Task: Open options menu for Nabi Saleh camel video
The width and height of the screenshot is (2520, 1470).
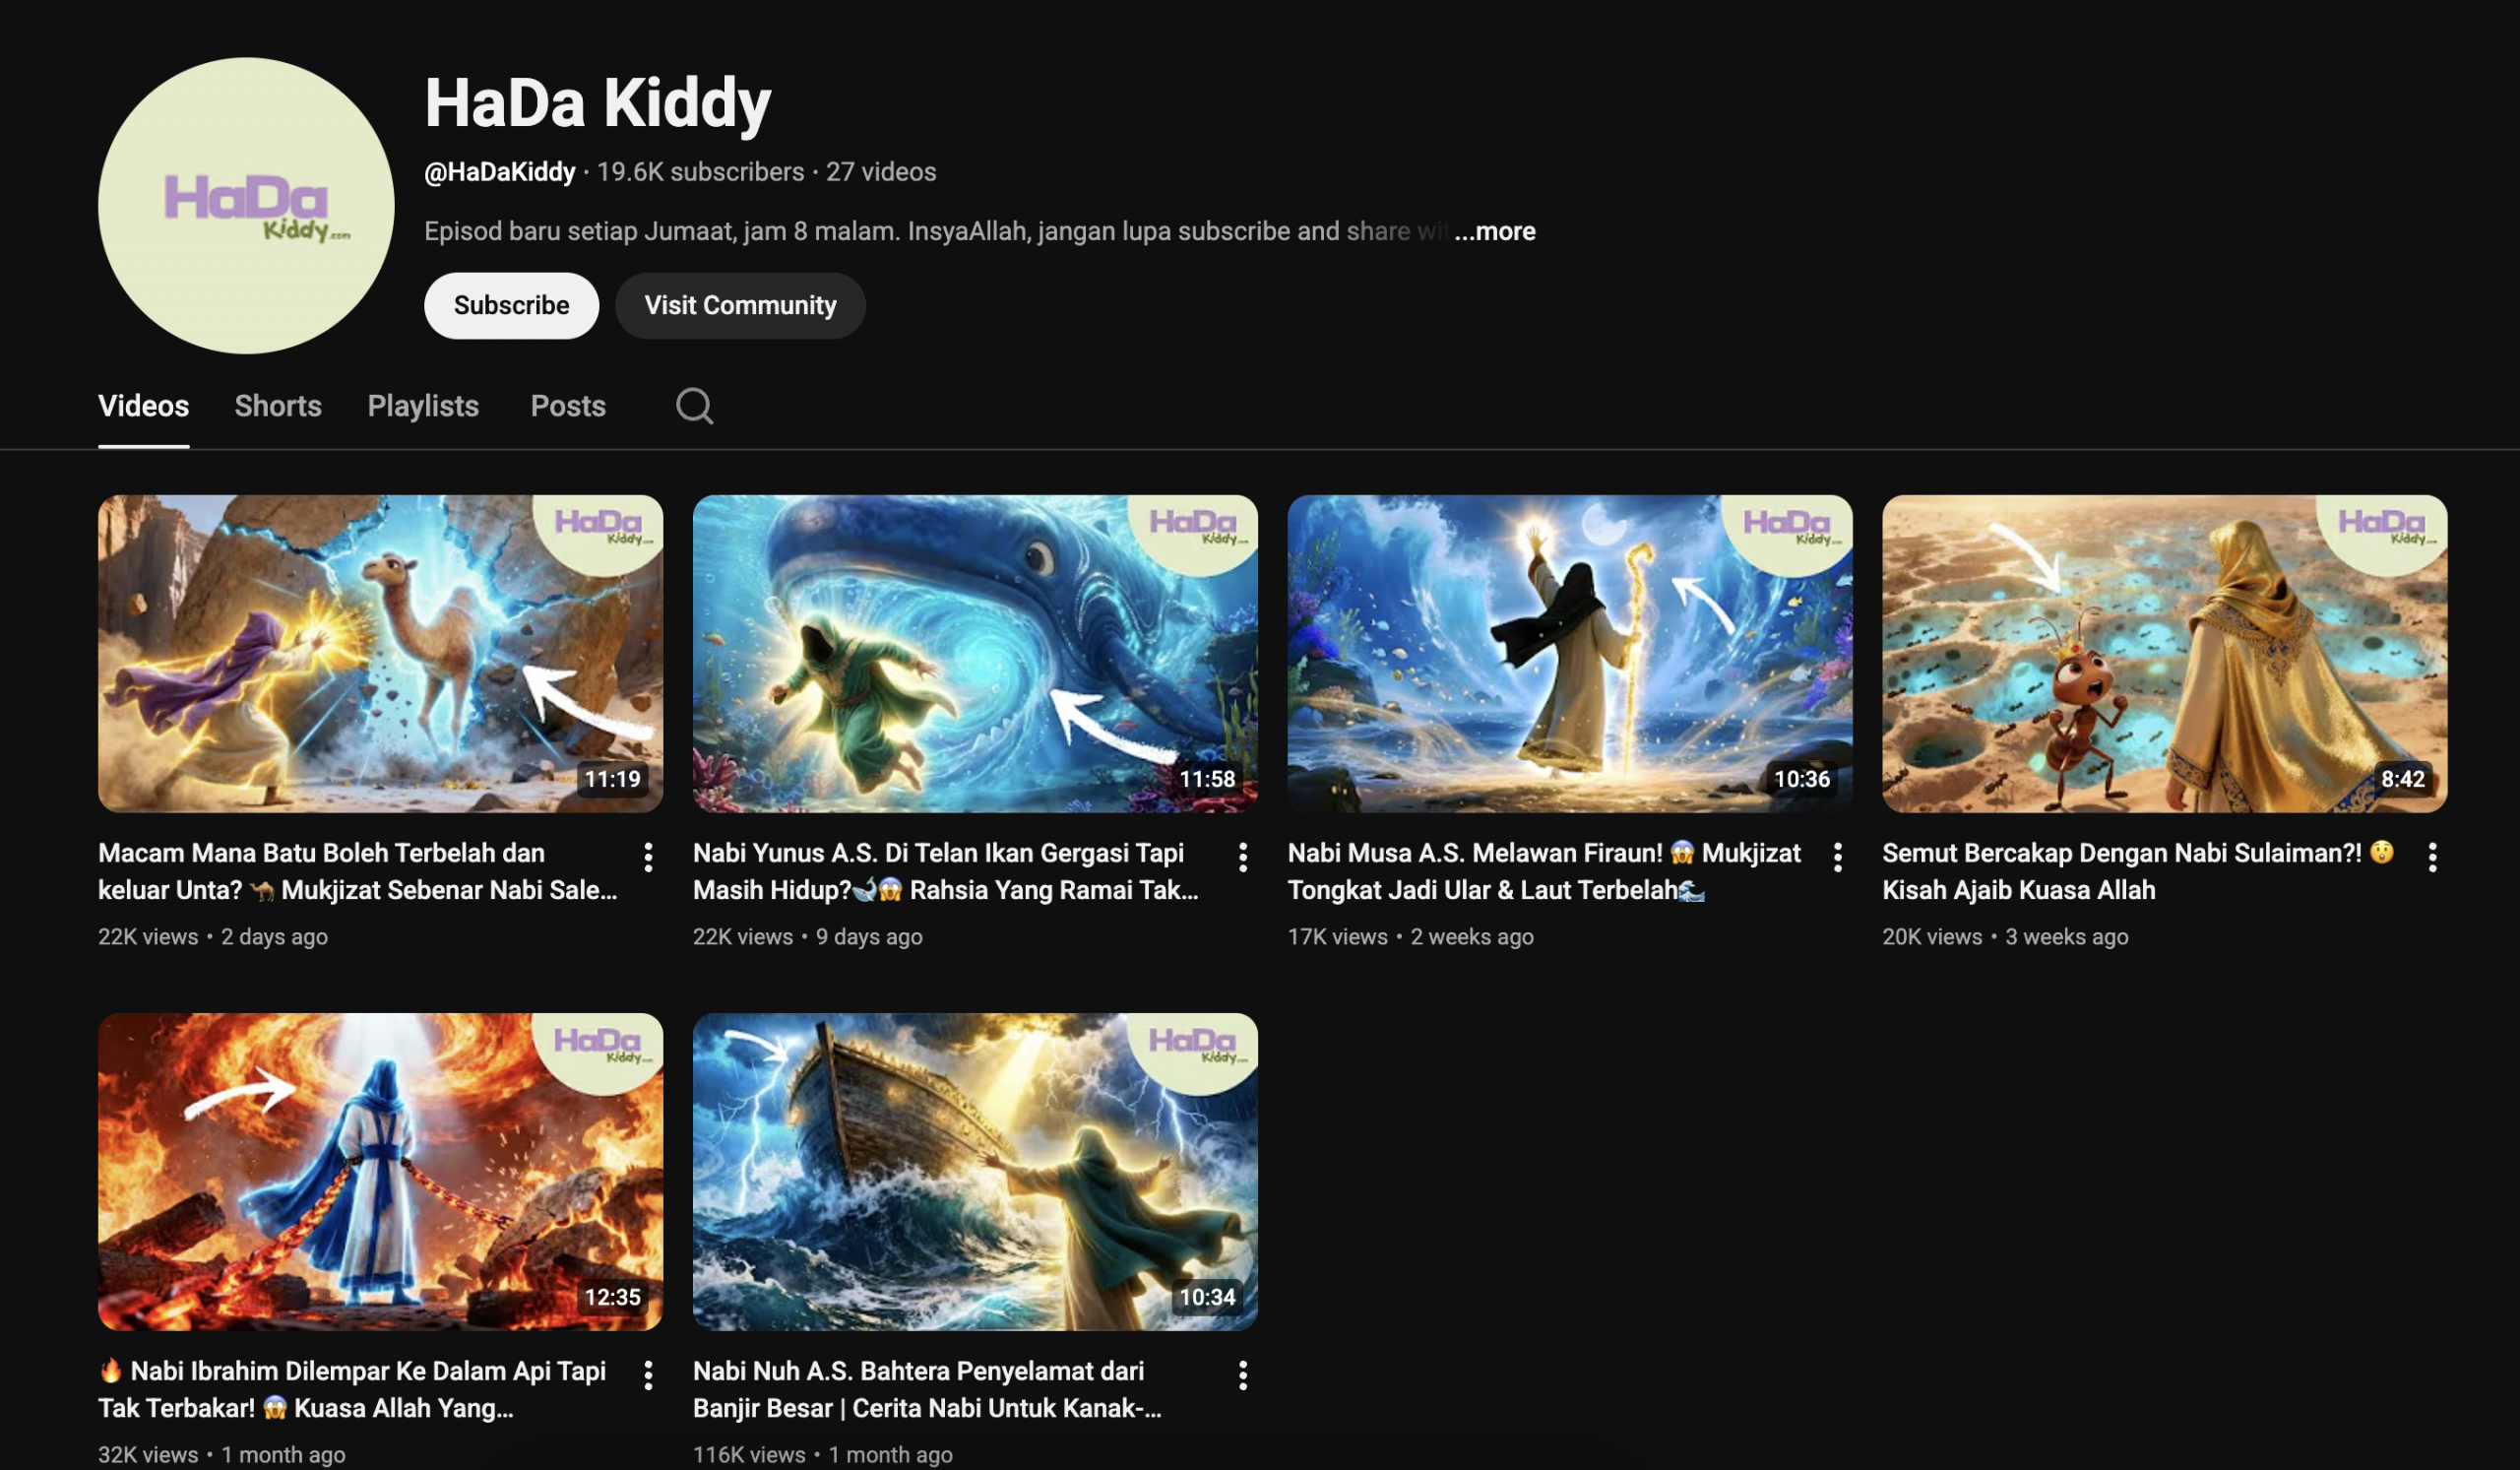Action: tap(648, 857)
